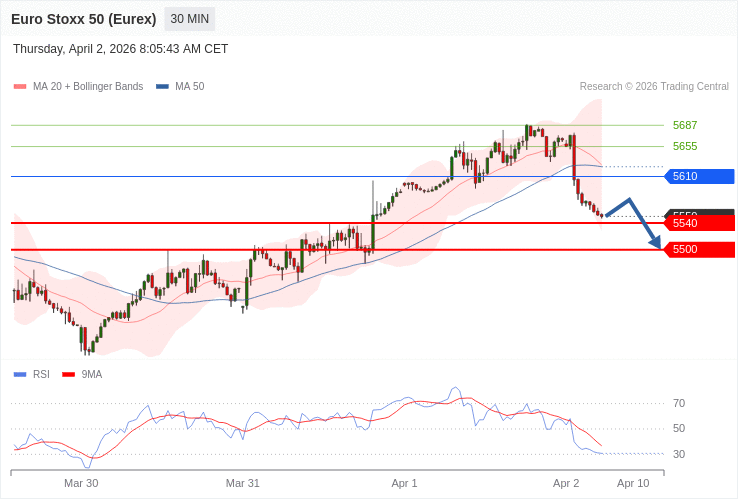Click the Euro Stoxx 50 (Eurex) title

83,19
